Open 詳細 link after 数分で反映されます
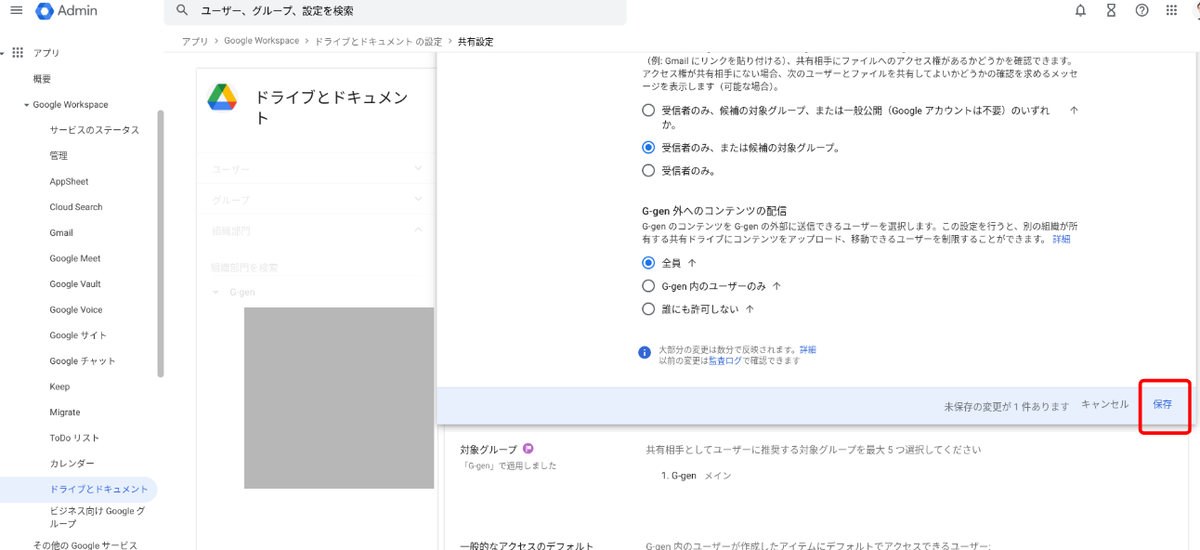The image size is (1200, 550). [808, 350]
